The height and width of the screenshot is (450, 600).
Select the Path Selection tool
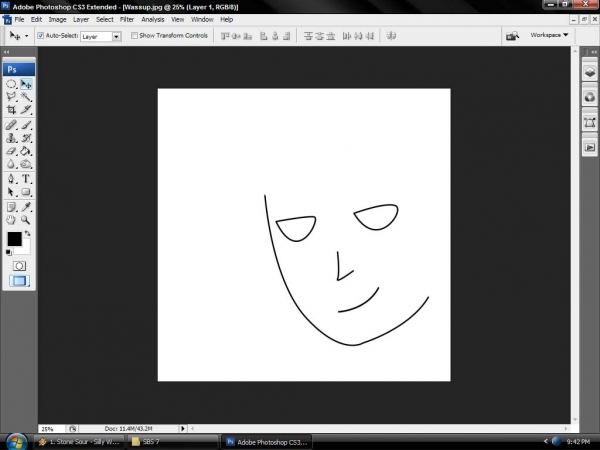tap(11, 192)
